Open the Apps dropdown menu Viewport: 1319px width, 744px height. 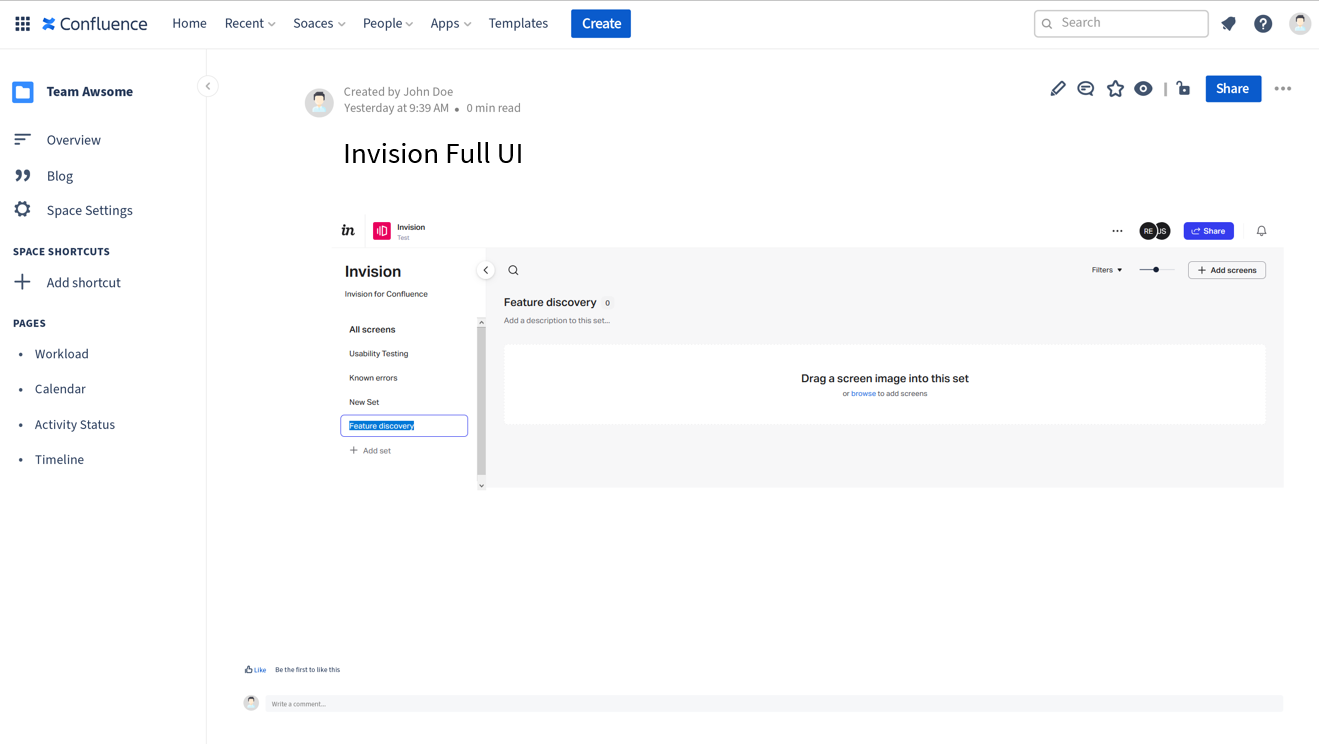450,23
